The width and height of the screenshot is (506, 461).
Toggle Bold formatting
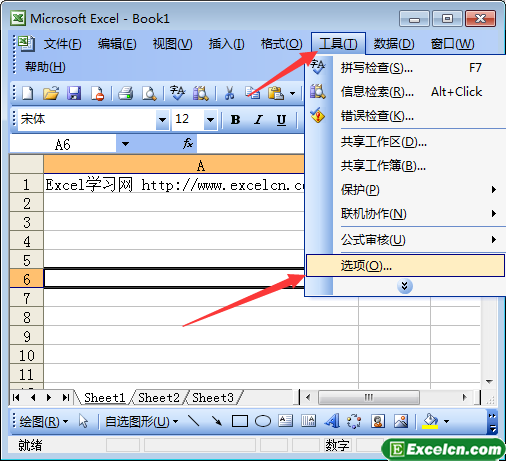pos(235,119)
